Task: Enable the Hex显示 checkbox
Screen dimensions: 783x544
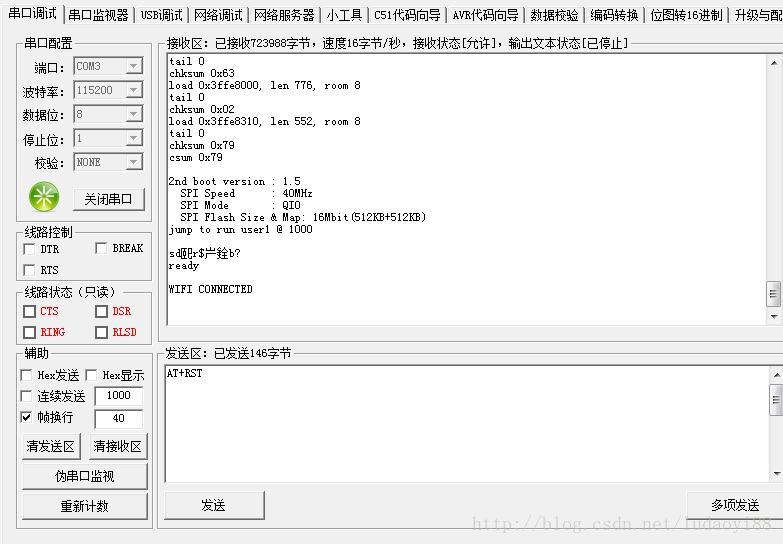Action: pyautogui.click(x=91, y=375)
